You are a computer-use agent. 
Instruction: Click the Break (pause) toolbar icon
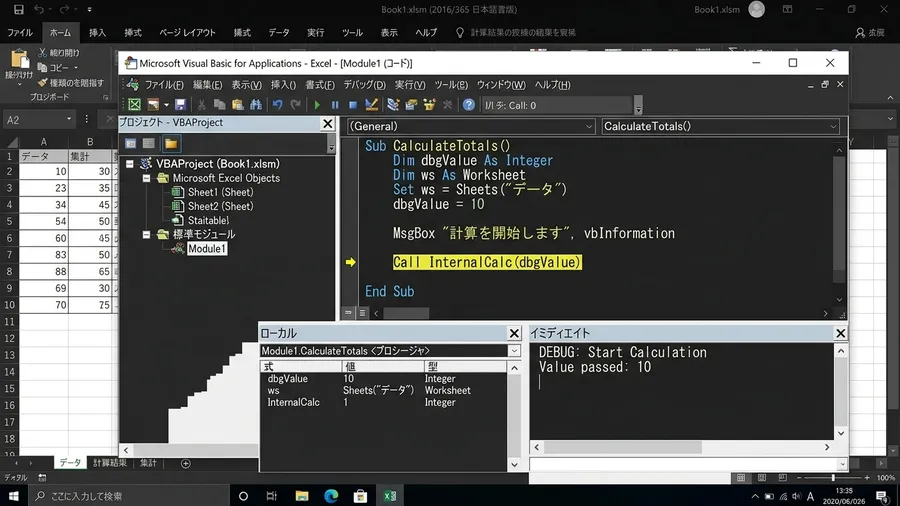coord(335,105)
